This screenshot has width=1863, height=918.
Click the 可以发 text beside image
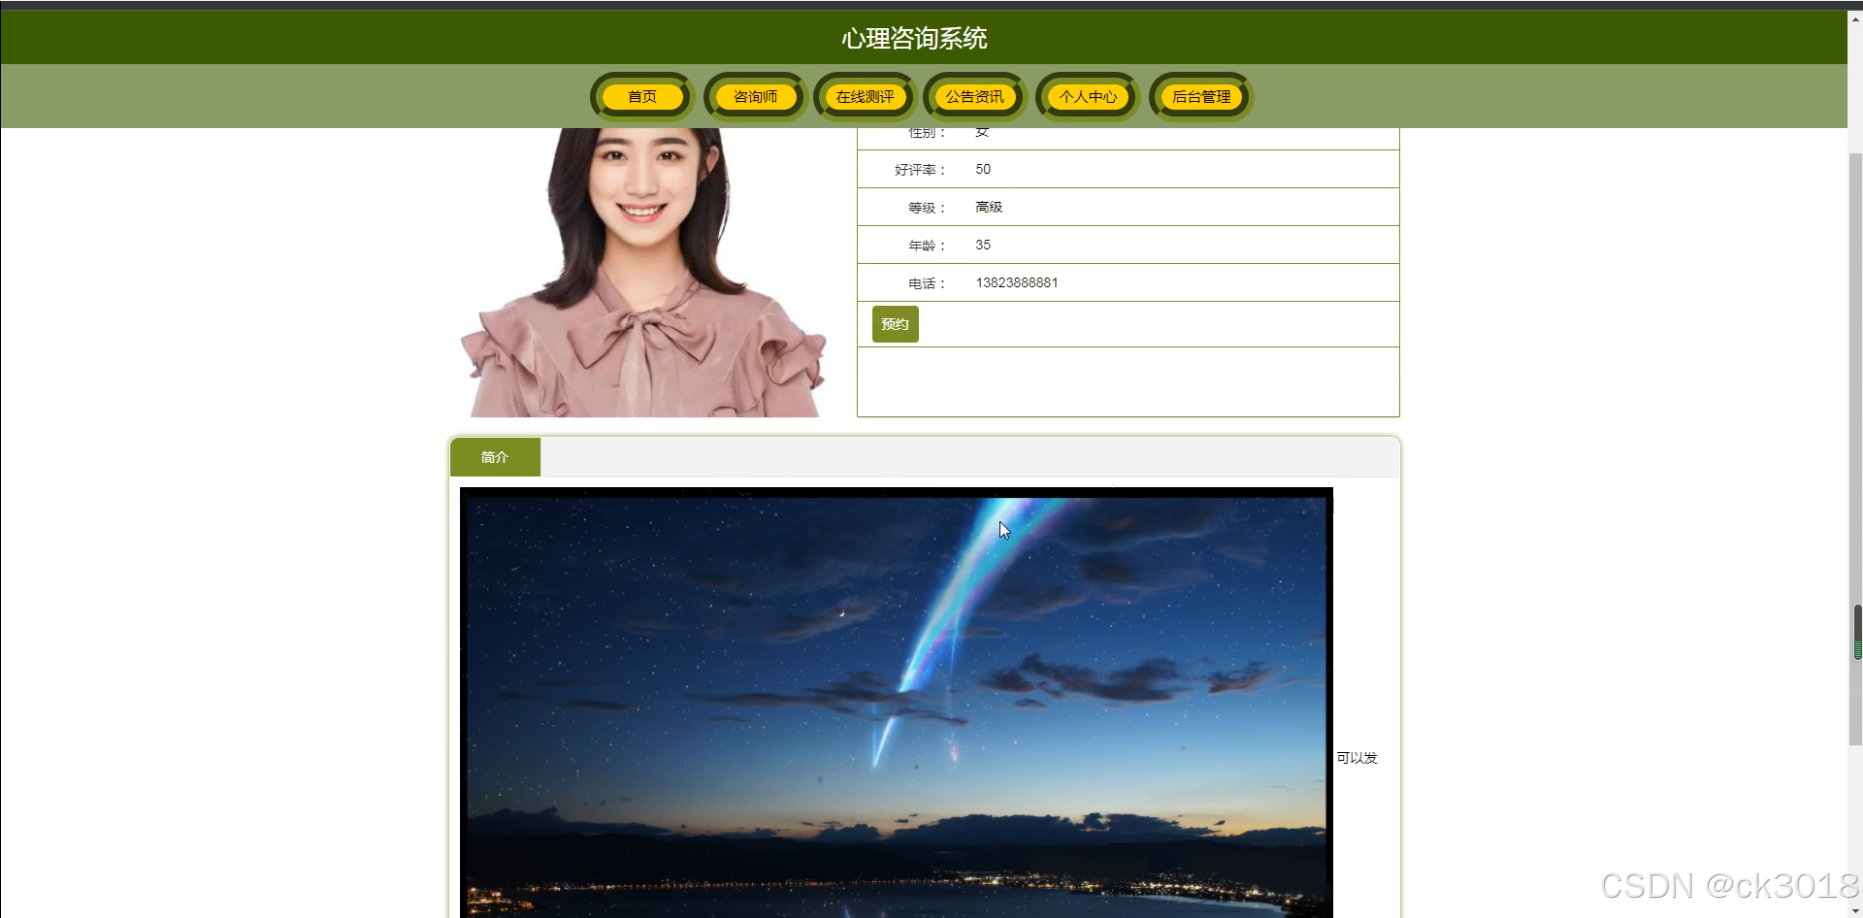pyautogui.click(x=1357, y=758)
